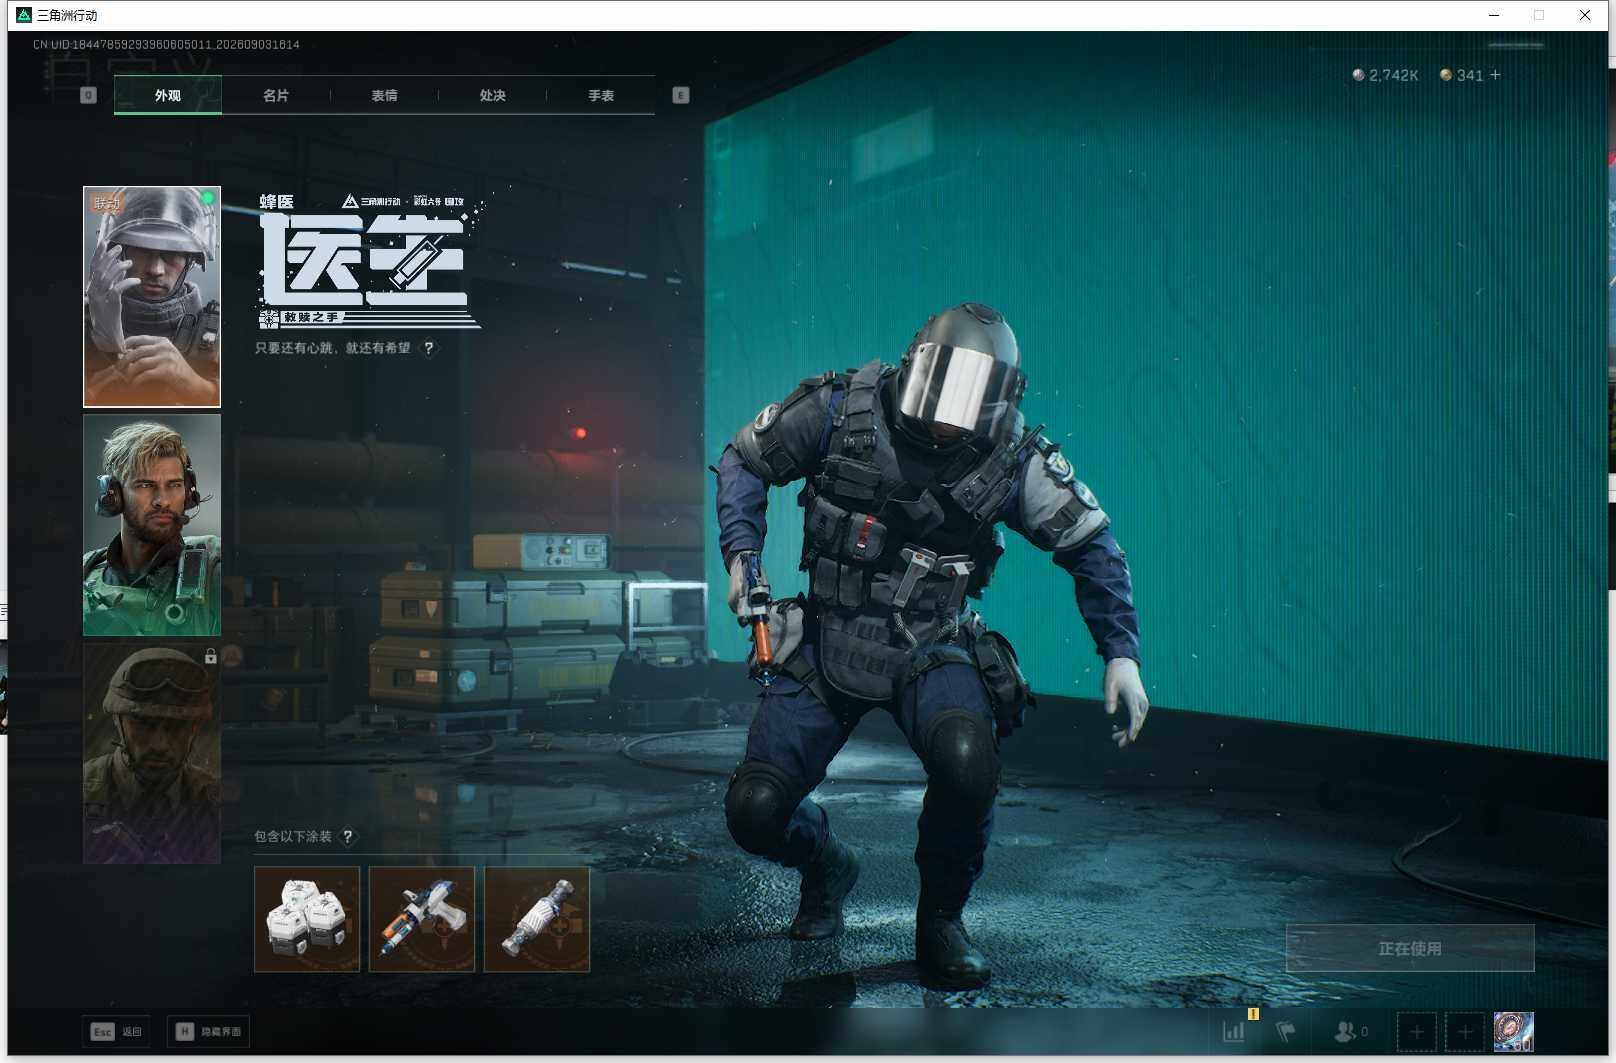Image resolution: width=1616 pixels, height=1063 pixels.
Task: Click the first empty plus teammate slot
Action: coord(1417,1032)
